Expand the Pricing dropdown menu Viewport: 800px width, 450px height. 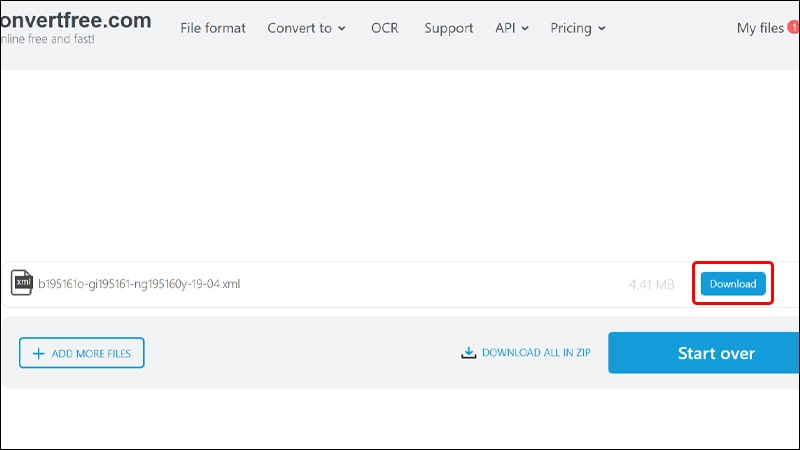click(x=578, y=28)
